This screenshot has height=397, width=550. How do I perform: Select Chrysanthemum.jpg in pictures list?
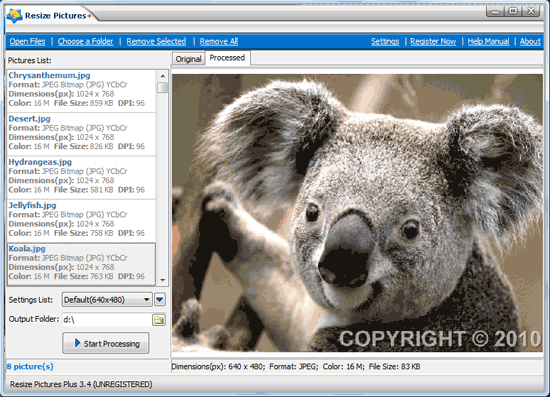click(x=81, y=91)
